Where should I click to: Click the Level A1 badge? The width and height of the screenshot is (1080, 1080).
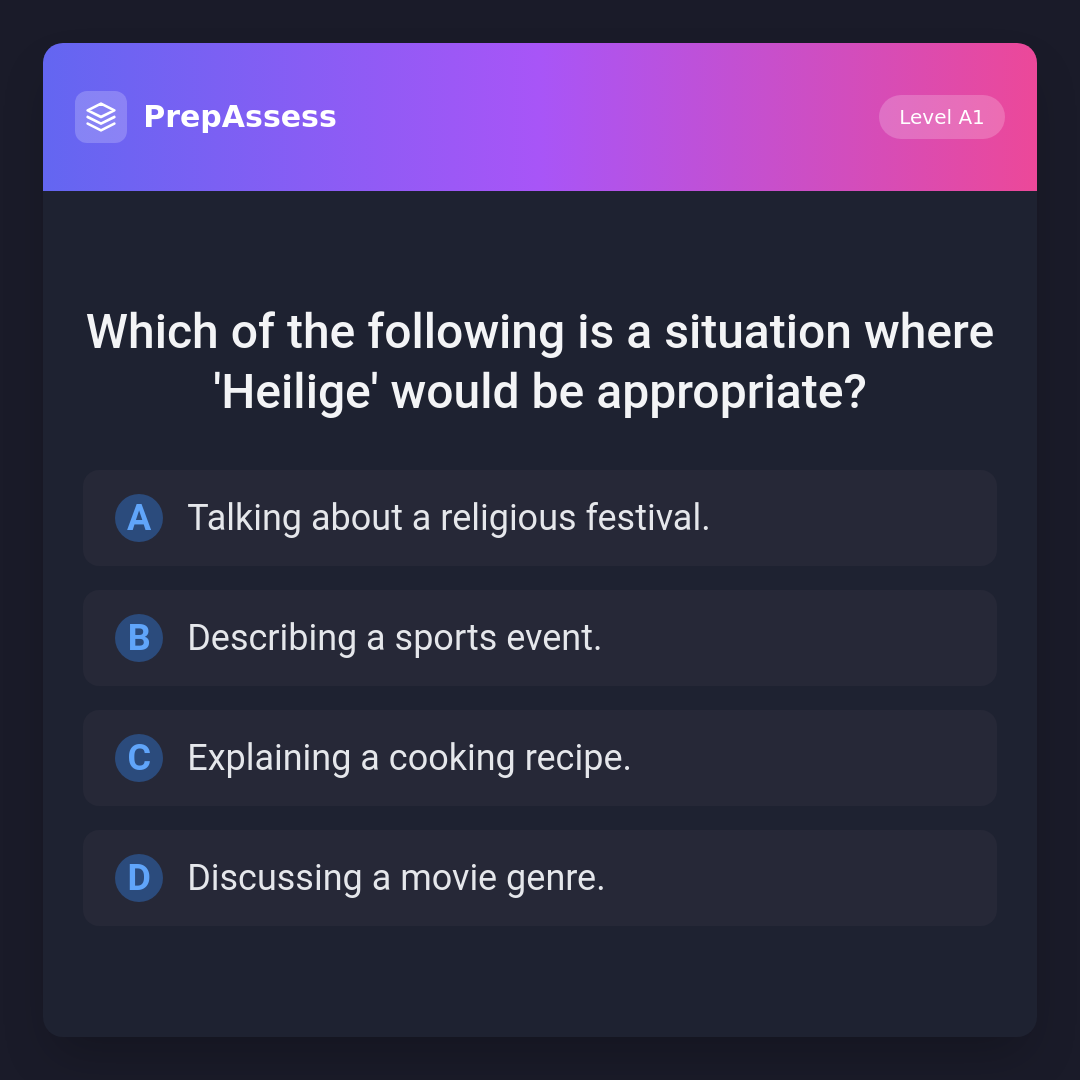coord(941,117)
